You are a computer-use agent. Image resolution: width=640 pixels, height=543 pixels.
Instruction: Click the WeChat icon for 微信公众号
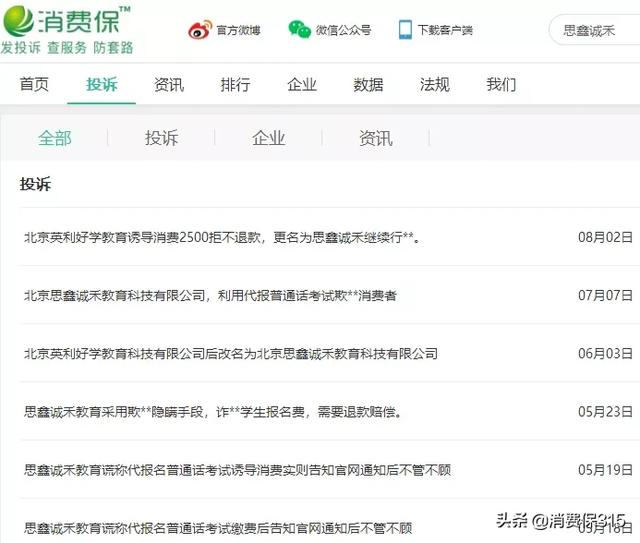pyautogui.click(x=300, y=29)
